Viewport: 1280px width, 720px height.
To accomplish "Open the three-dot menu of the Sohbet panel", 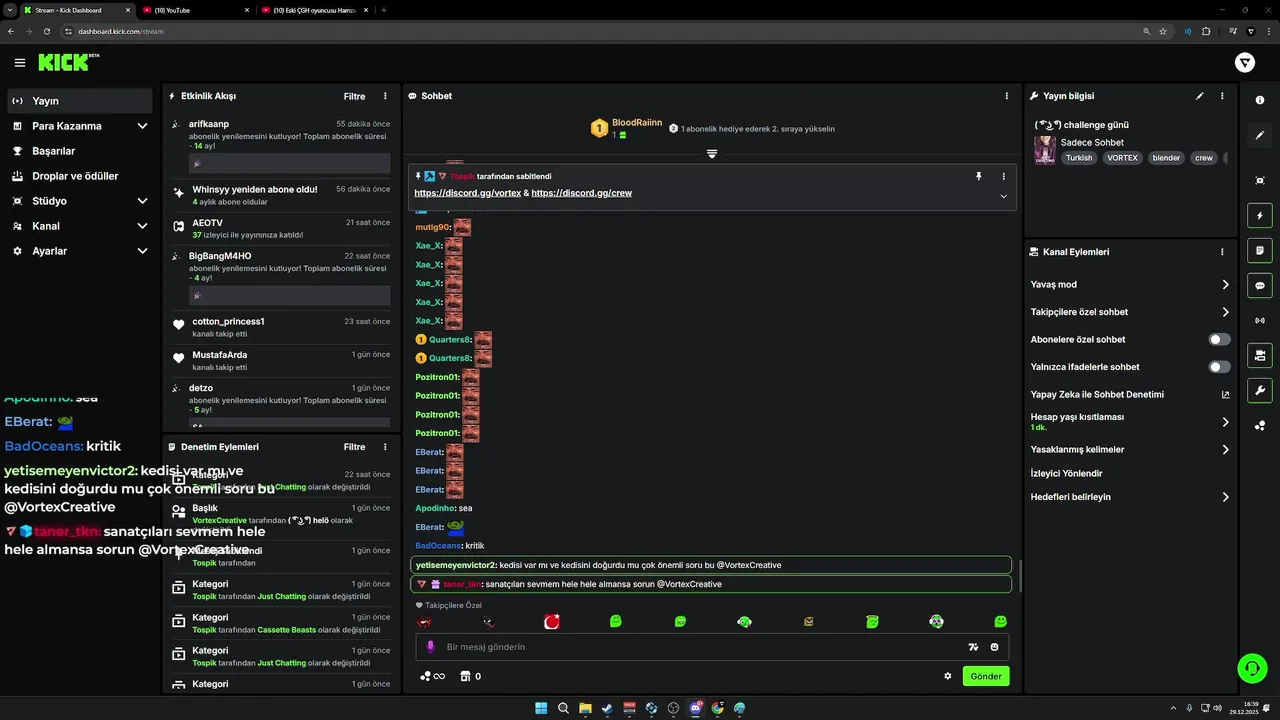I will [1007, 96].
